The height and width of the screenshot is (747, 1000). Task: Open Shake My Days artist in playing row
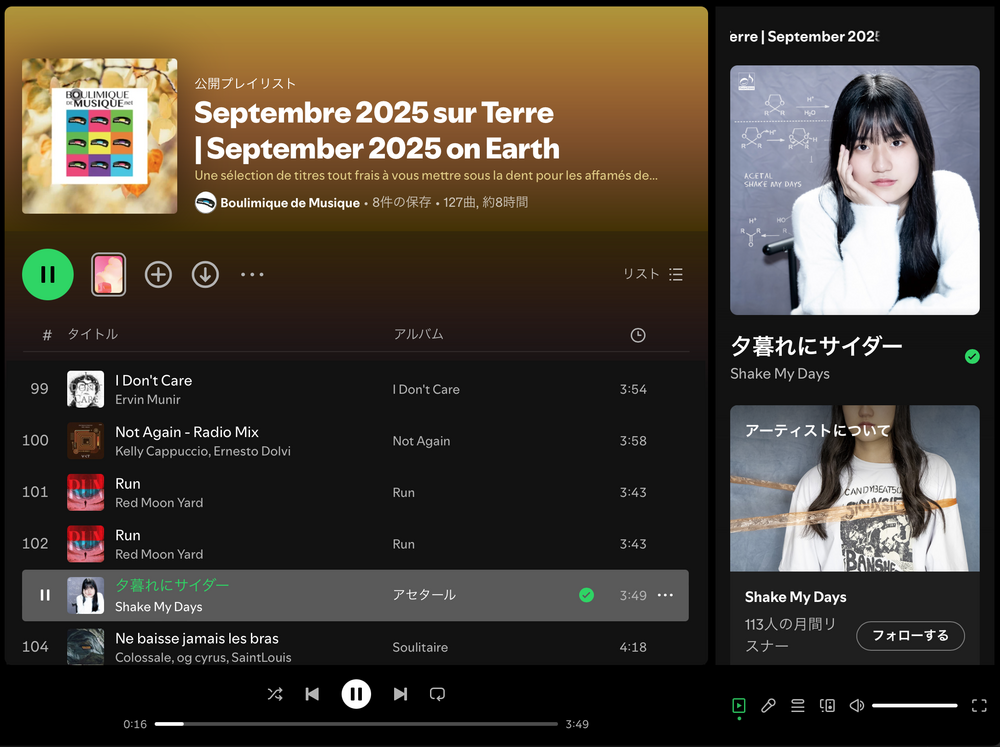[x=158, y=607]
